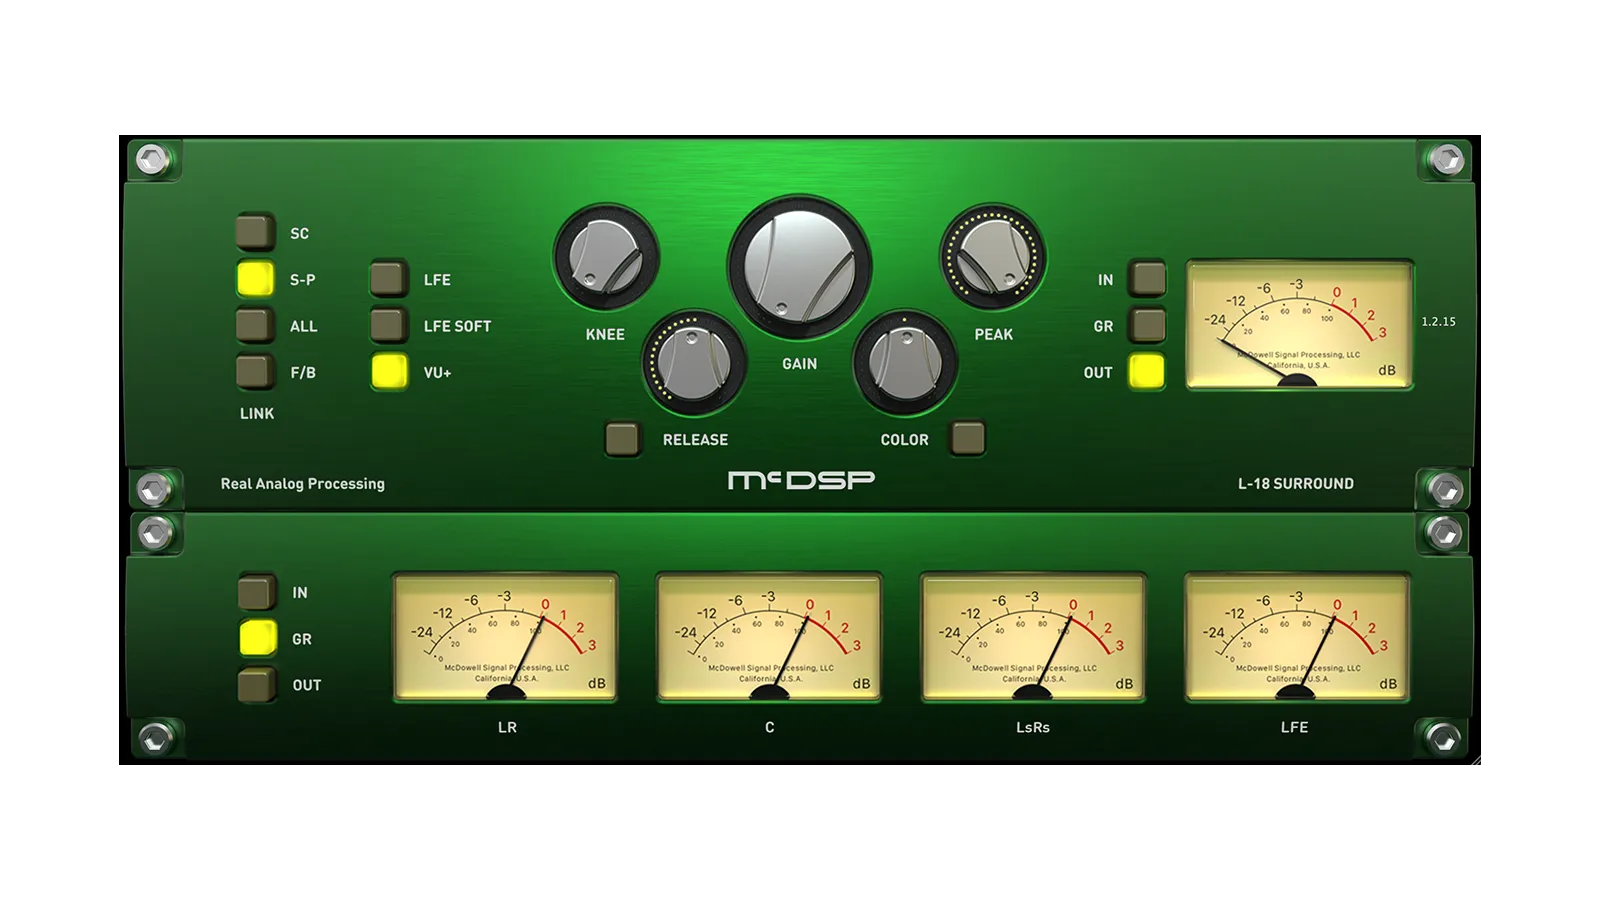Viewport: 1600px width, 900px height.
Task: Click the RELEASE knob
Action: (694, 362)
